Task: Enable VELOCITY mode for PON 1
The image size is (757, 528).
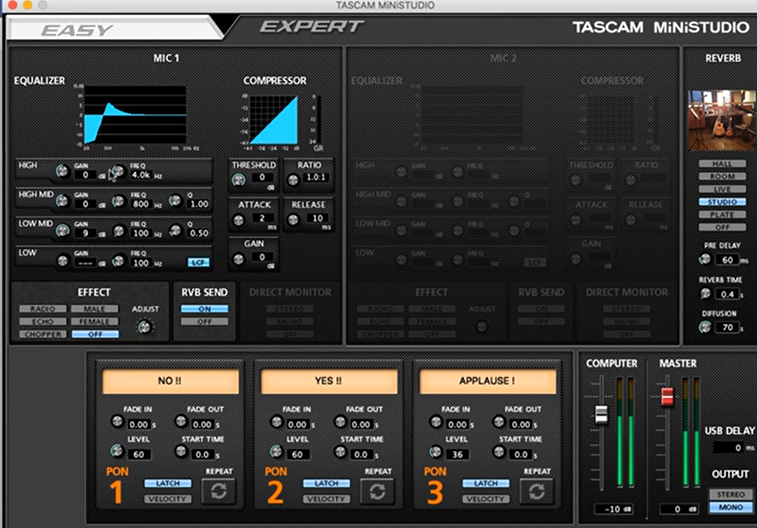Action: tap(168, 499)
